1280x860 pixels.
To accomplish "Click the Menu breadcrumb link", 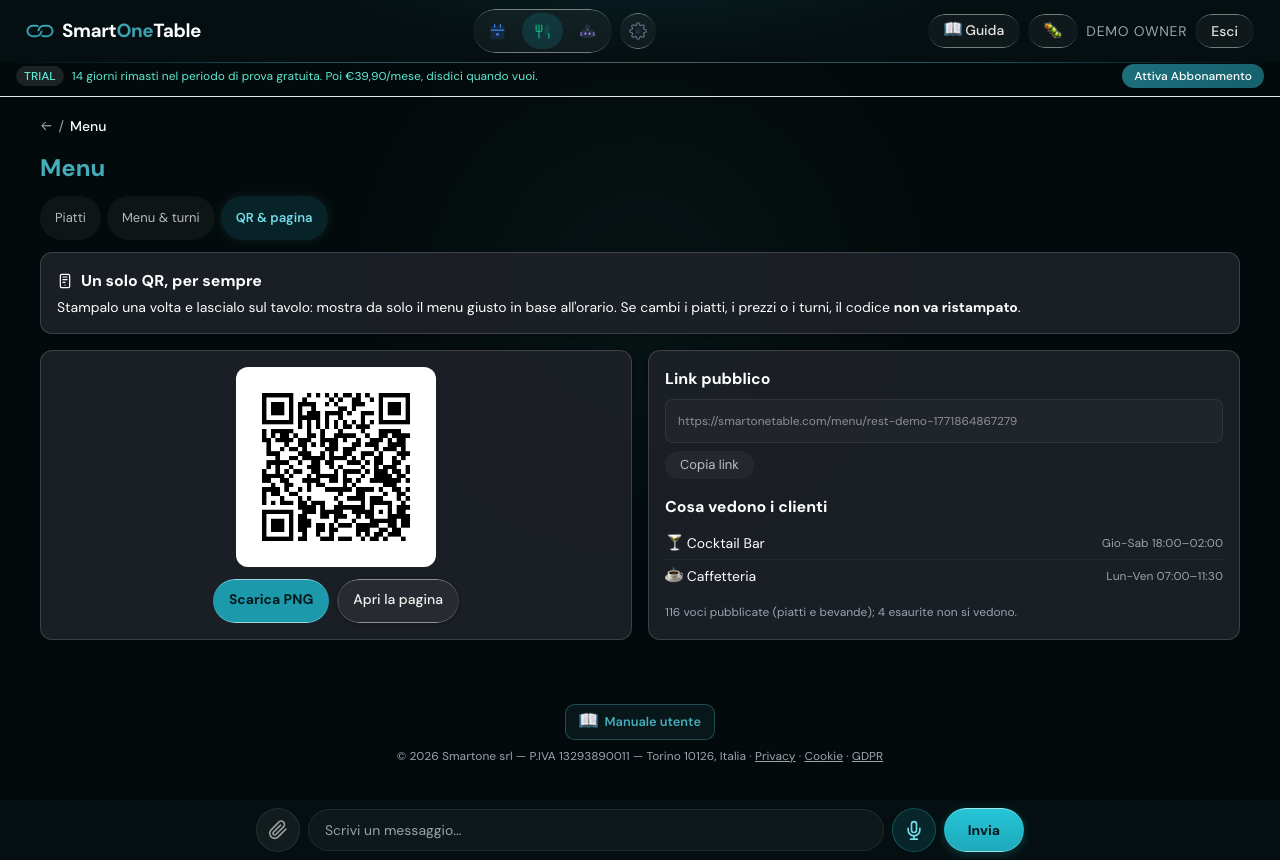I will [88, 126].
